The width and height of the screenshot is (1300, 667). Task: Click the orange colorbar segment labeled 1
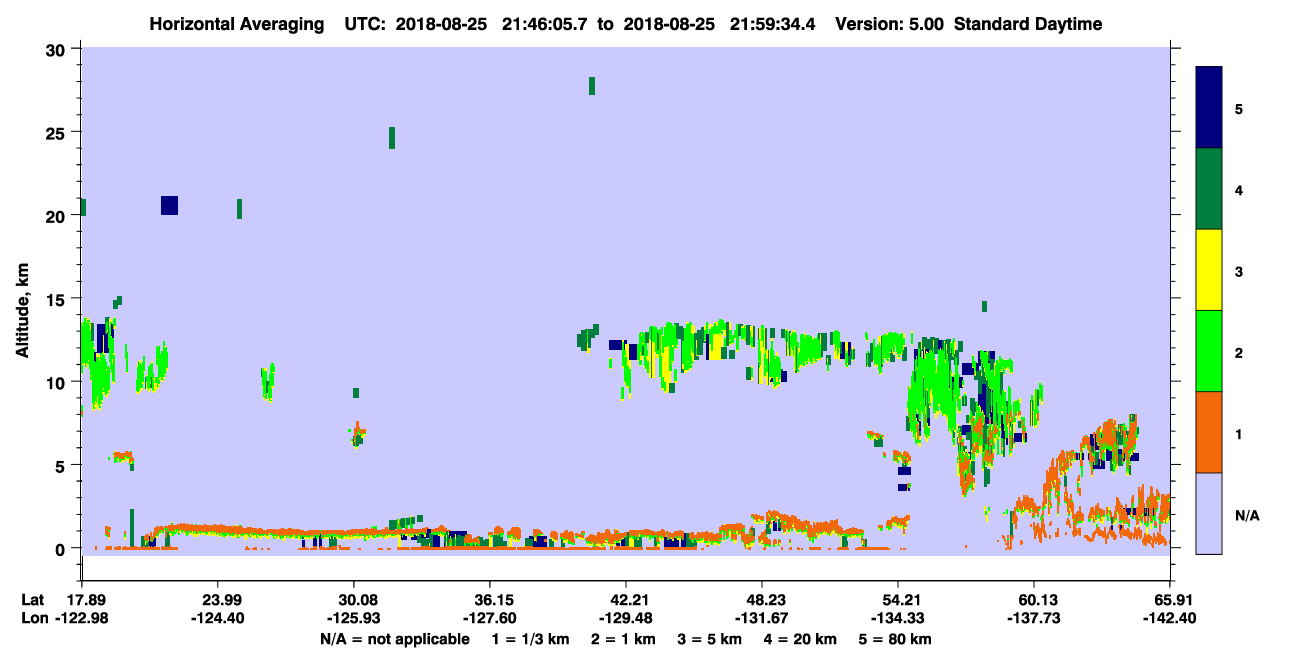[1209, 432]
